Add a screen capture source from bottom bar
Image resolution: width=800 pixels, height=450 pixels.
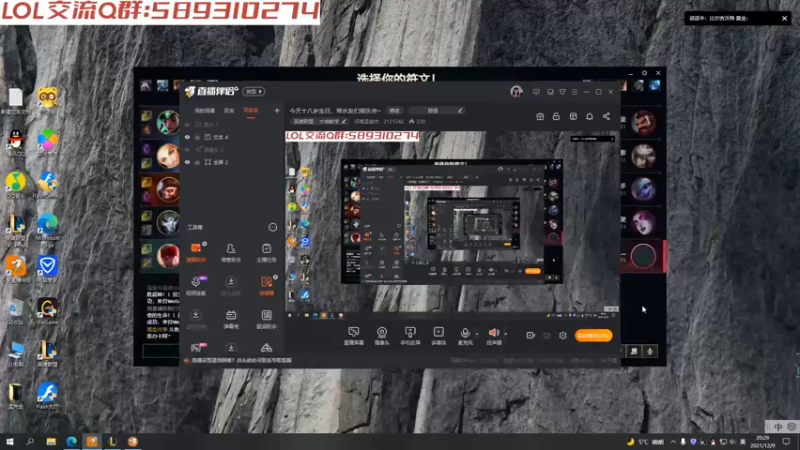[x=354, y=335]
